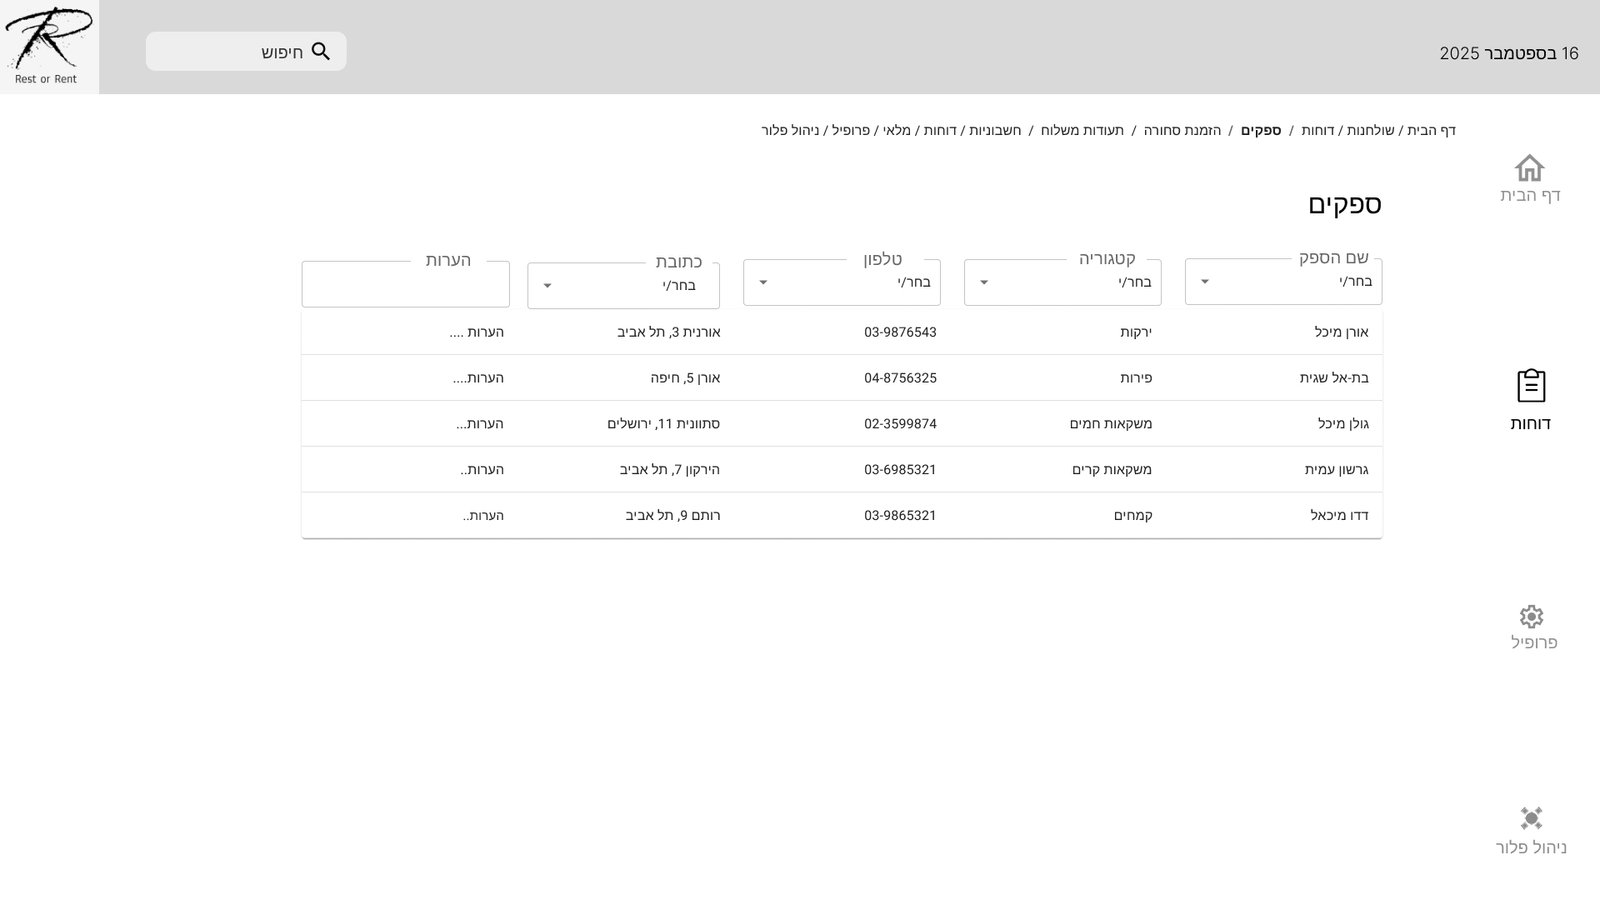Expand the supplier name (שם הספק) dropdown

(1283, 282)
